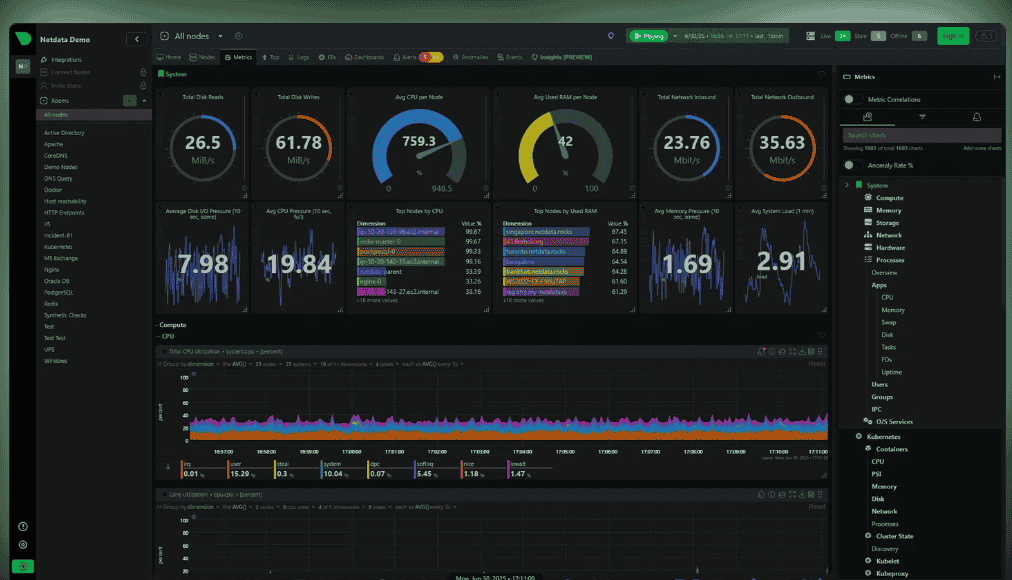Click the Live nodes count badge
The image size is (1012, 580).
click(842, 36)
